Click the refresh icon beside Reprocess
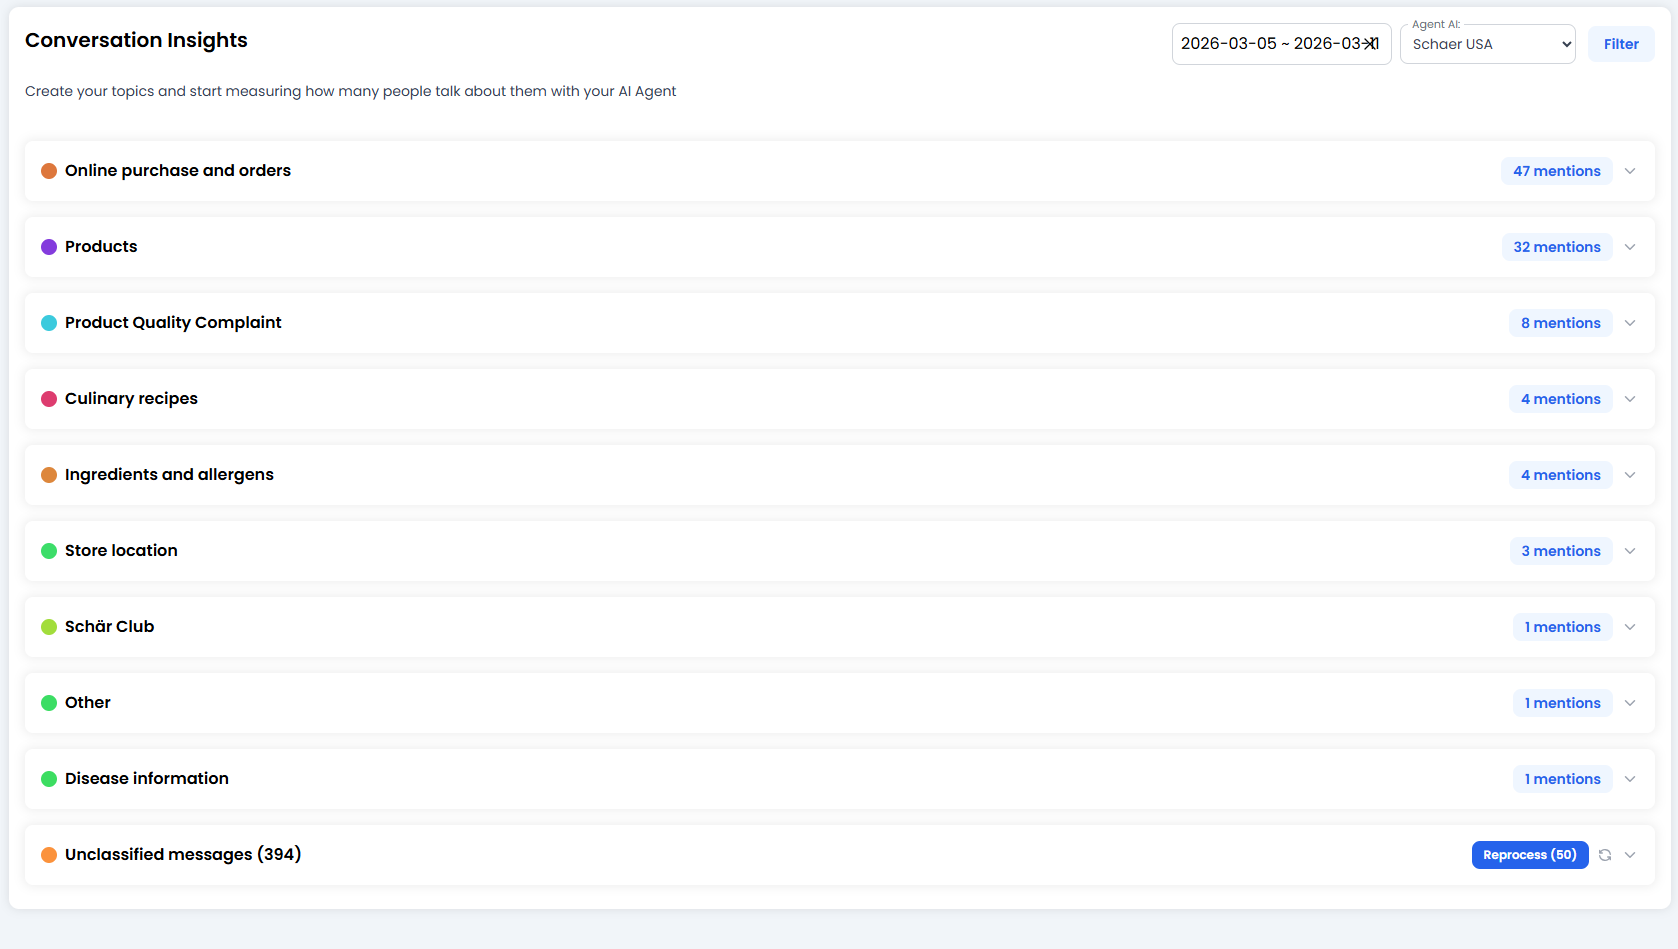This screenshot has height=949, width=1678. 1605,855
